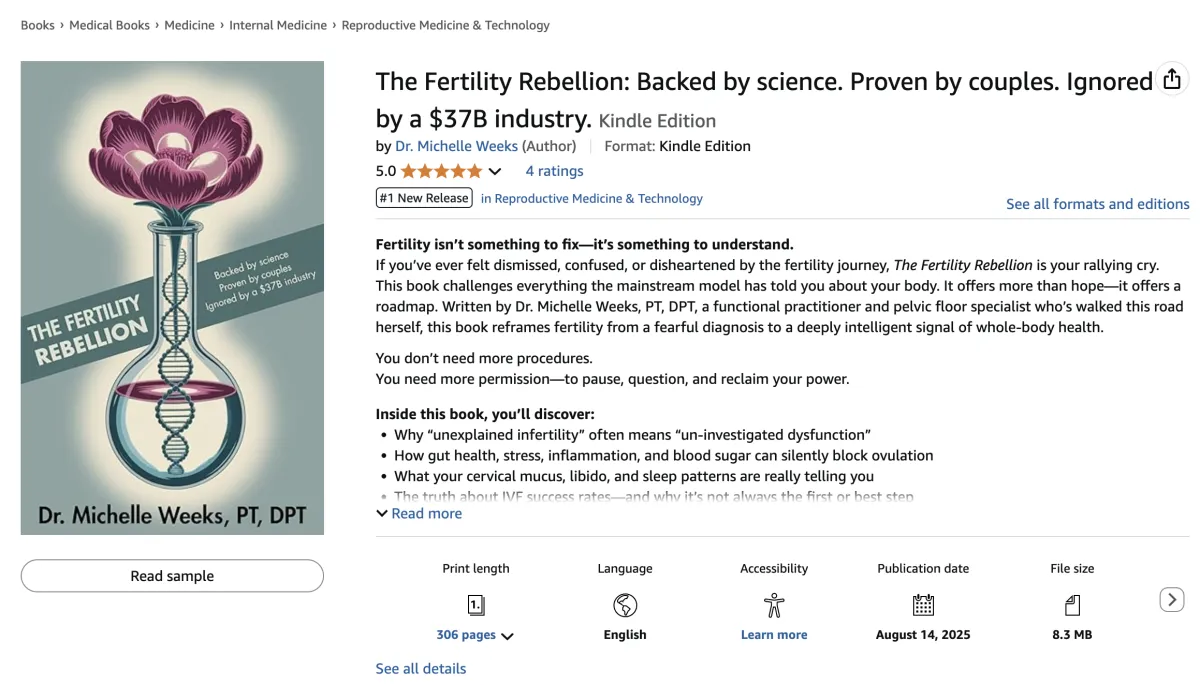This screenshot has height=685, width=1200.
Task: Click See all details link
Action: (420, 668)
